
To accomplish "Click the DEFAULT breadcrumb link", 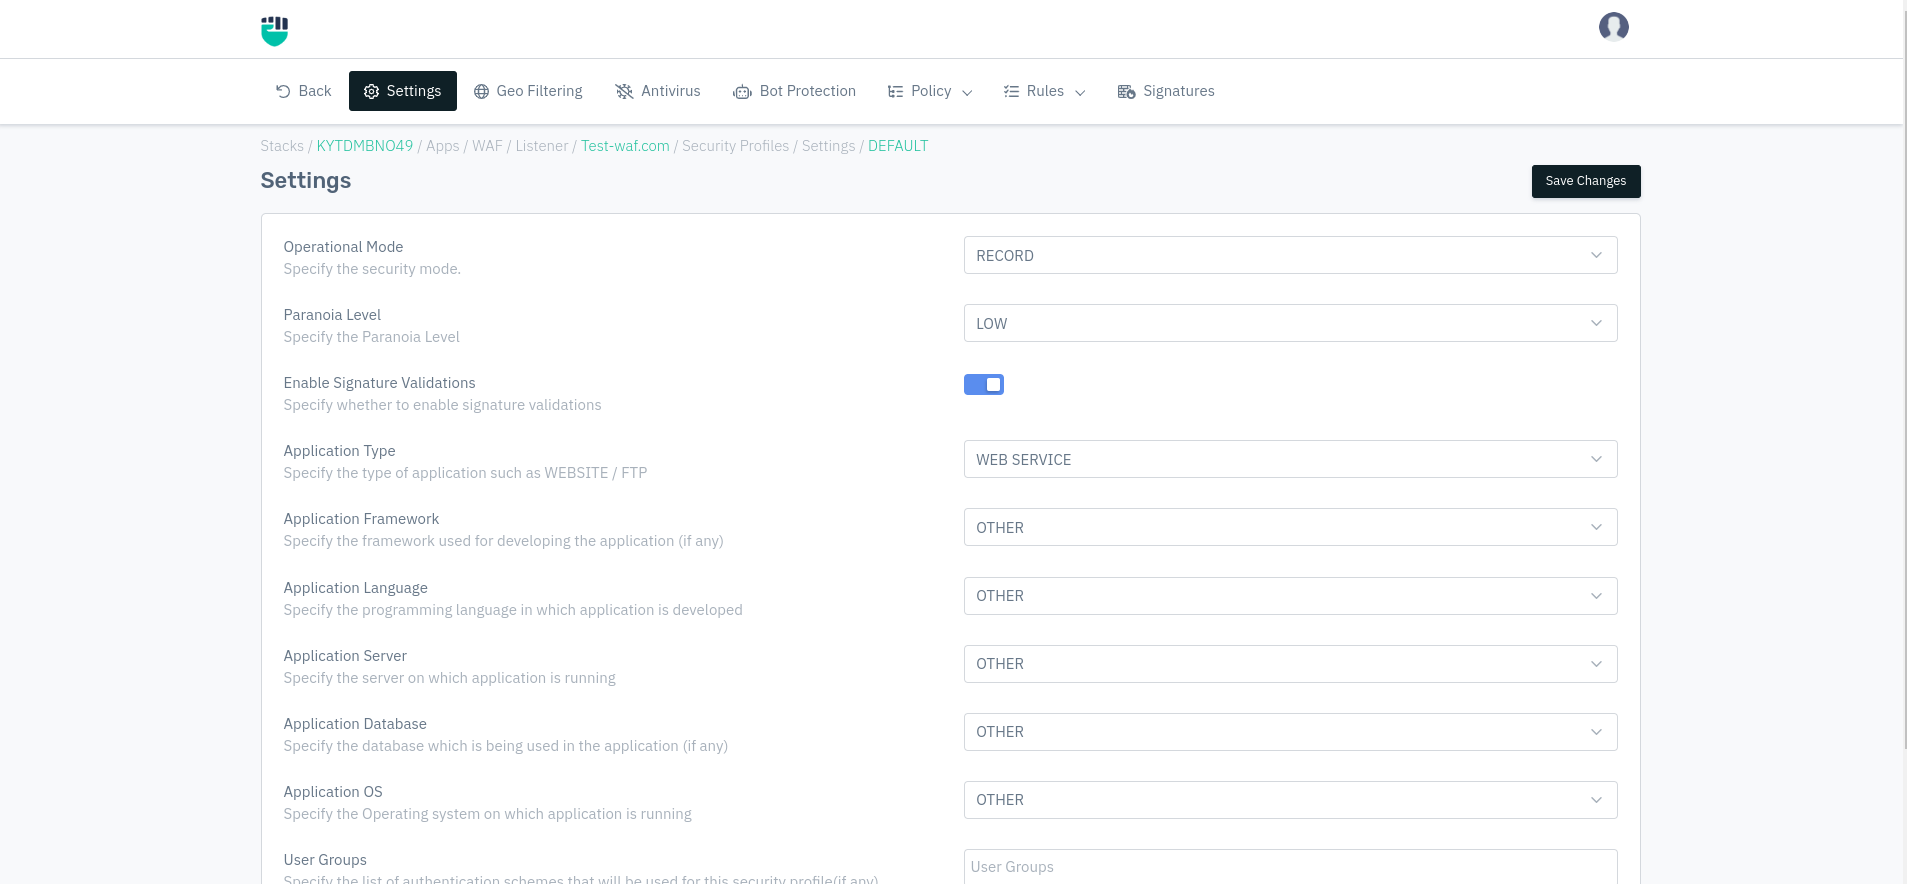I will 898,146.
